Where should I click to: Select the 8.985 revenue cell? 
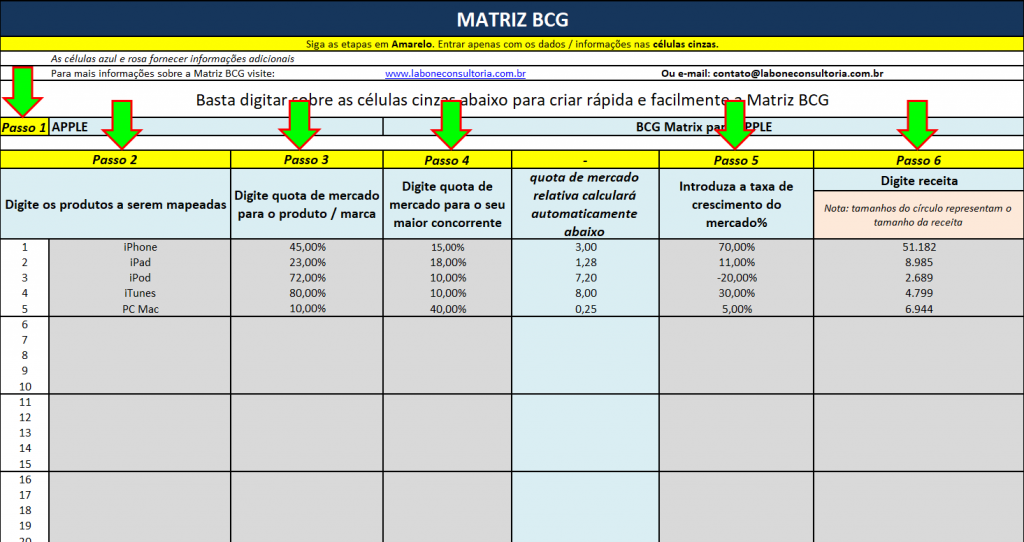tap(918, 263)
